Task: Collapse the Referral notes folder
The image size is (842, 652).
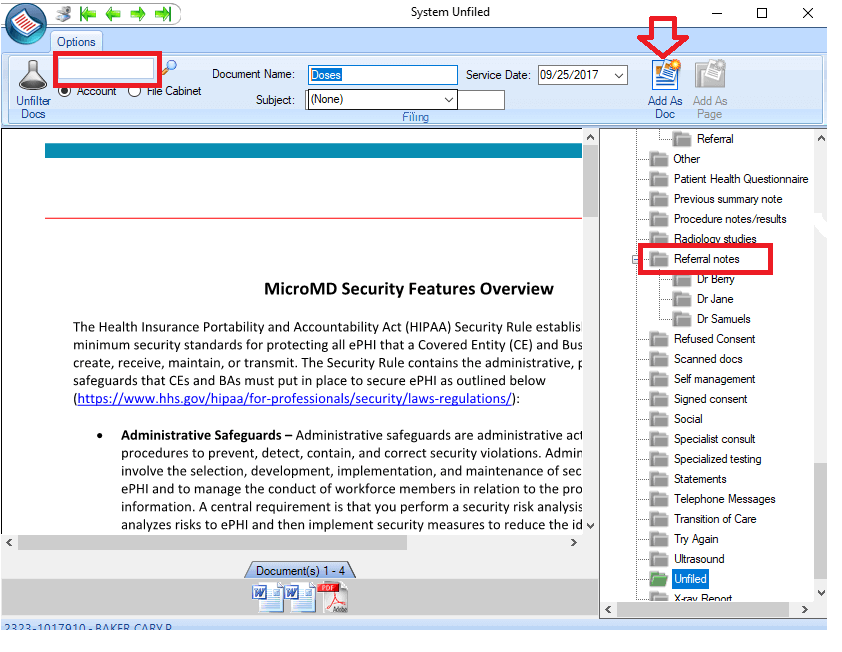Action: 635,259
